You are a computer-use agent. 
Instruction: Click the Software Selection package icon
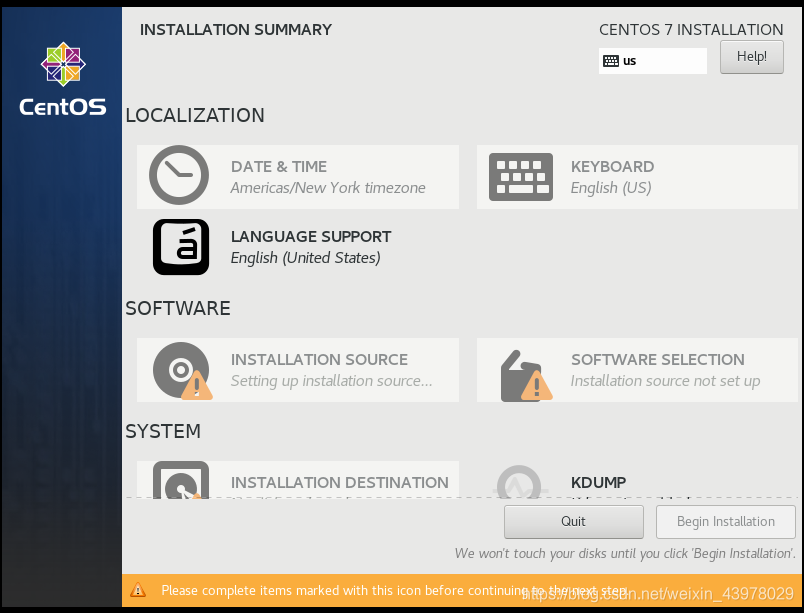pyautogui.click(x=526, y=375)
